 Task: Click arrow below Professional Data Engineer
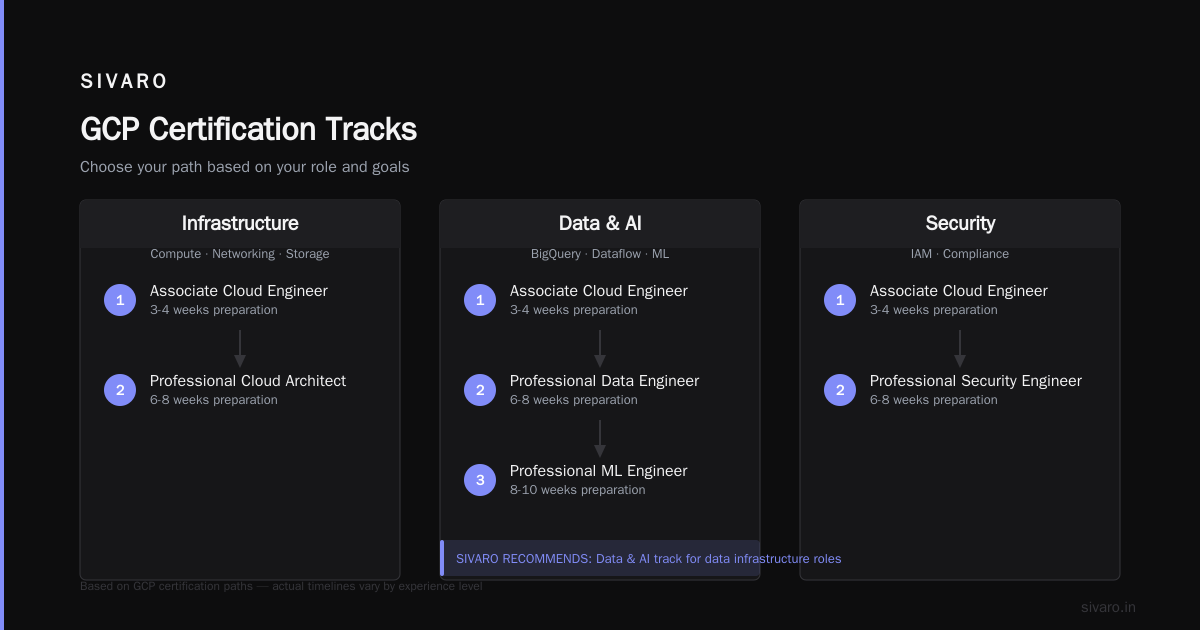tap(600, 439)
